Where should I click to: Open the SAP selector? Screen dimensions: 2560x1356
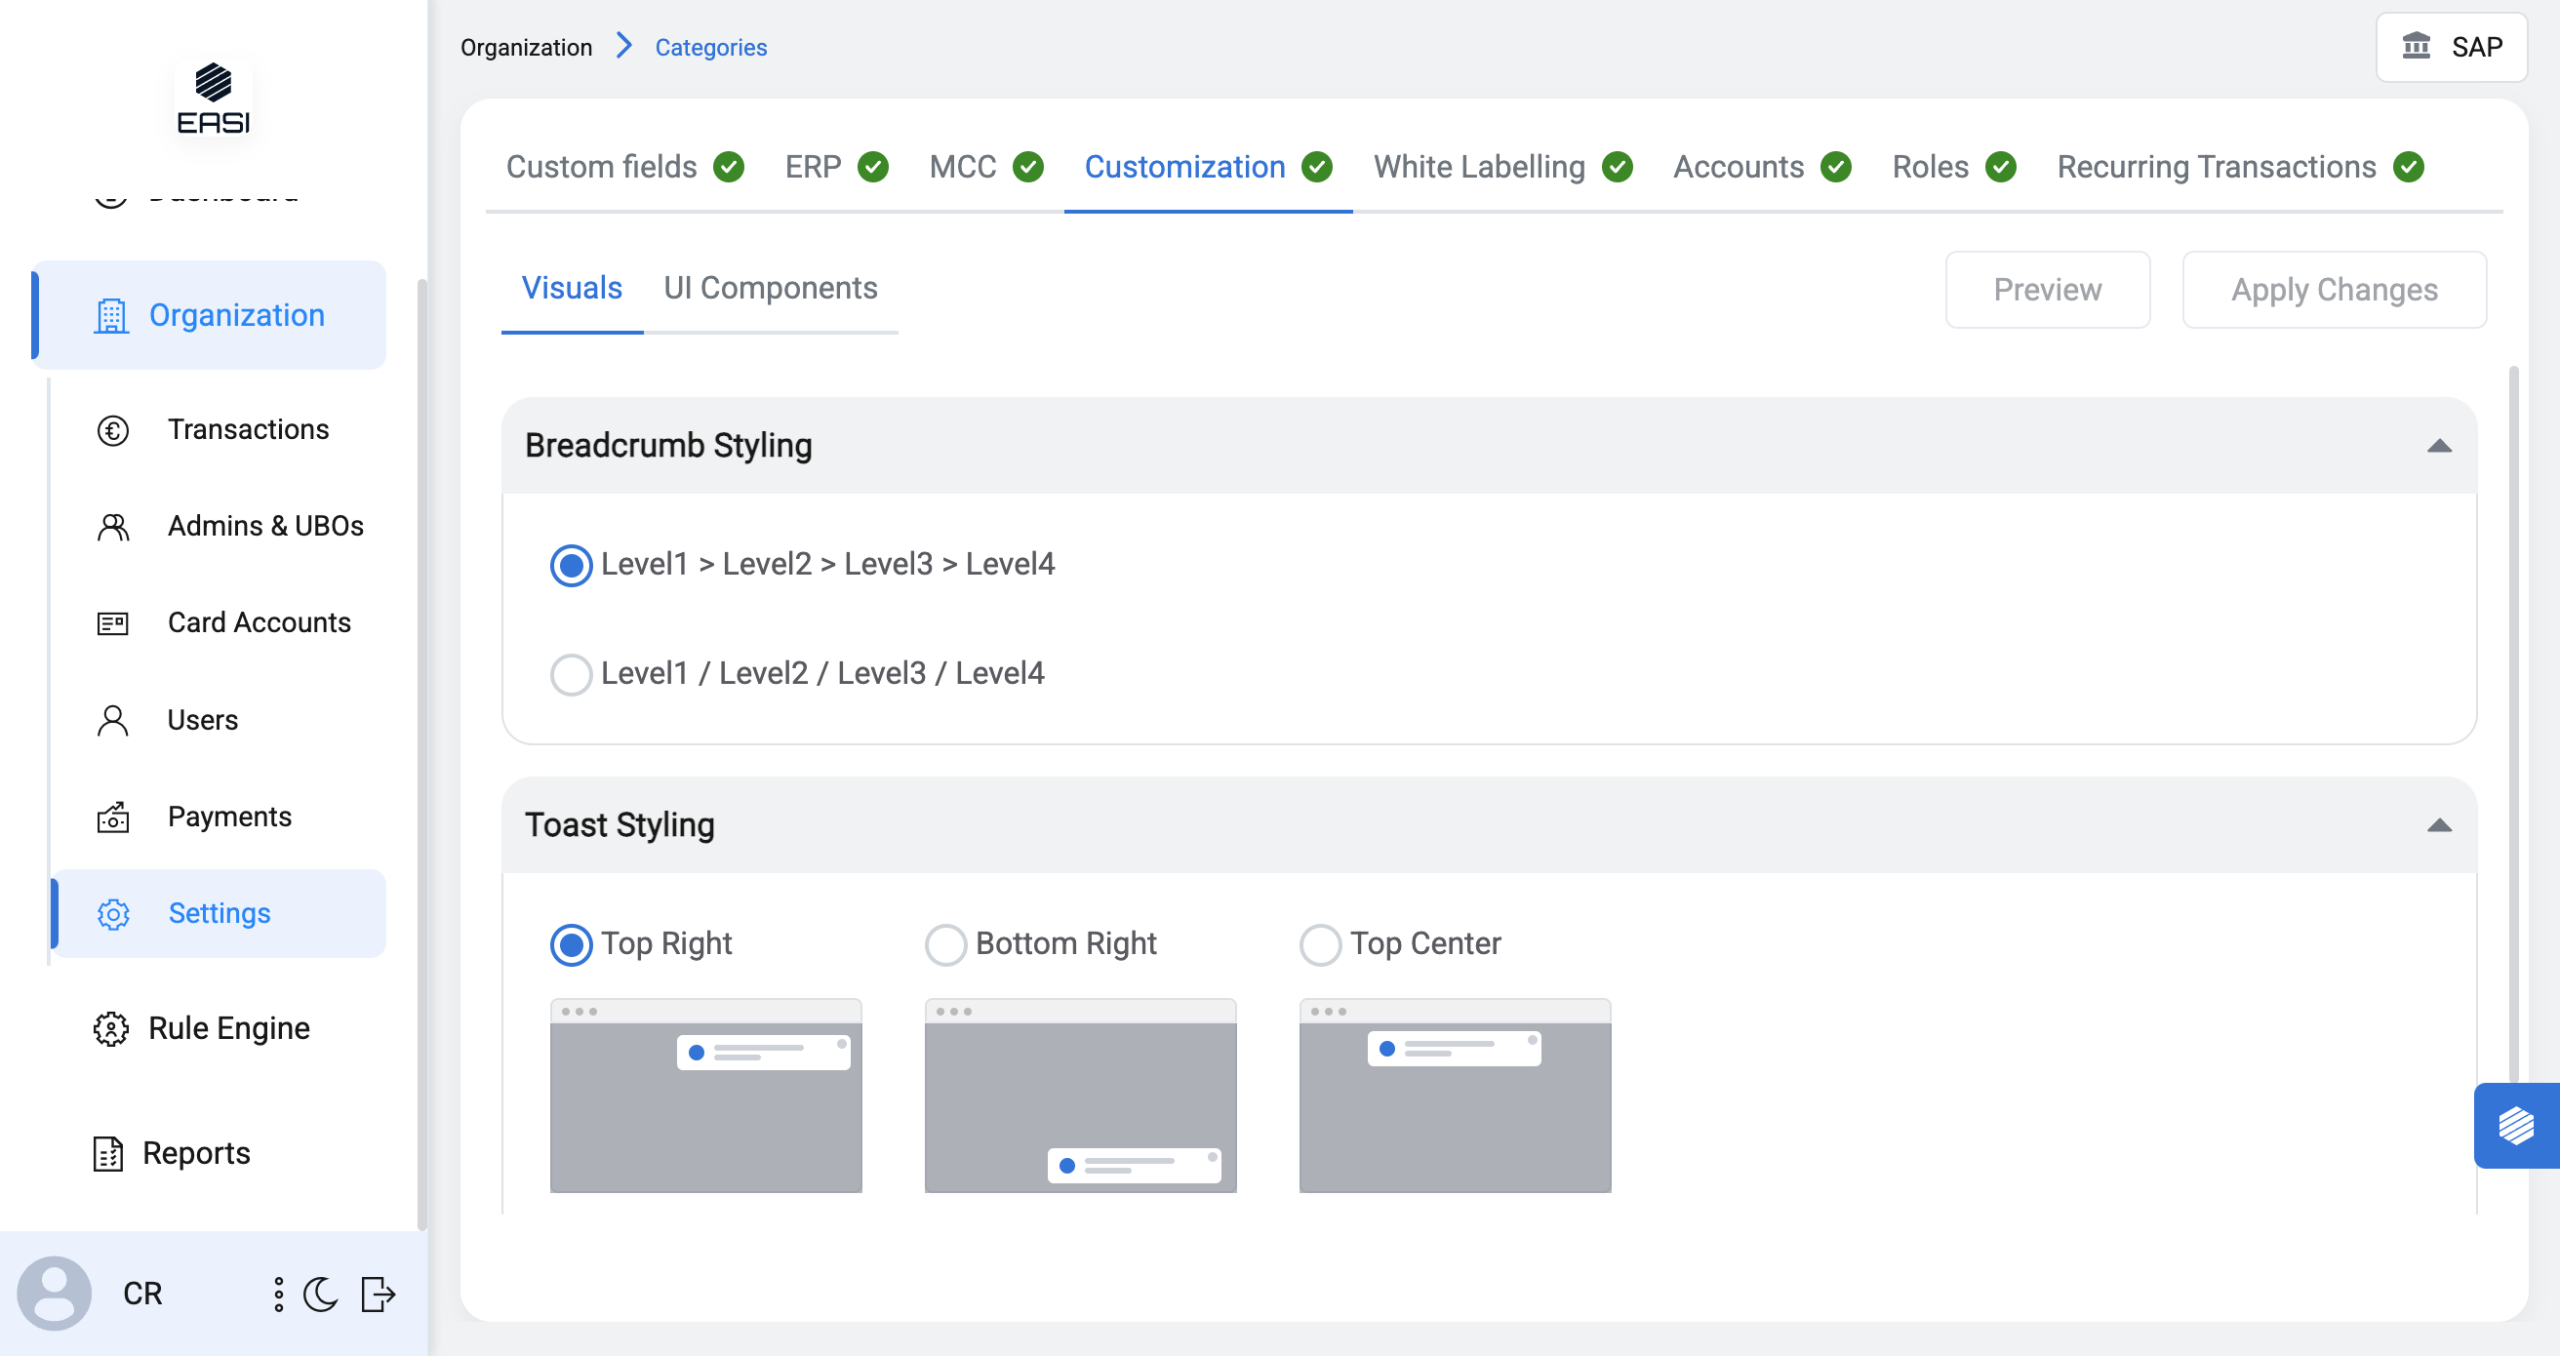(2451, 47)
